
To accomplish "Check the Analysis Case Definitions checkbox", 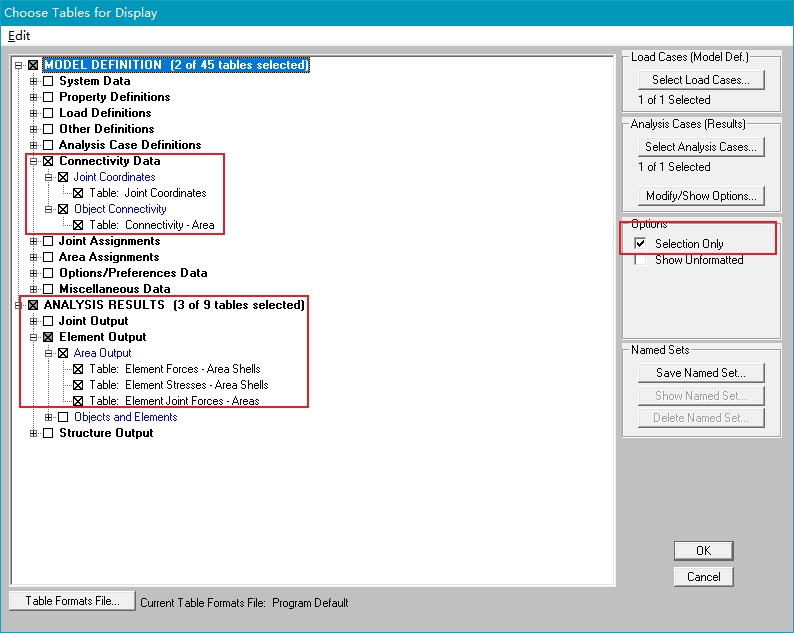I will click(x=48, y=145).
